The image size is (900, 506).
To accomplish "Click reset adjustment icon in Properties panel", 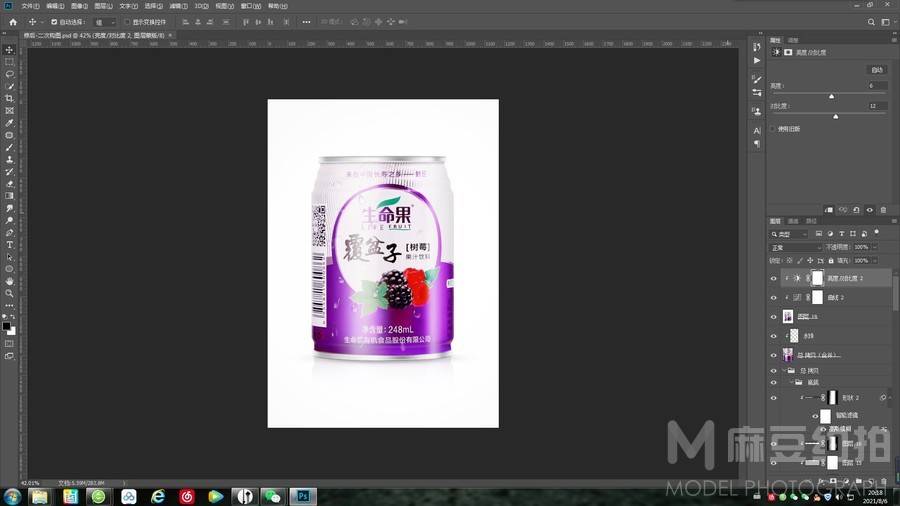I will pyautogui.click(x=856, y=210).
